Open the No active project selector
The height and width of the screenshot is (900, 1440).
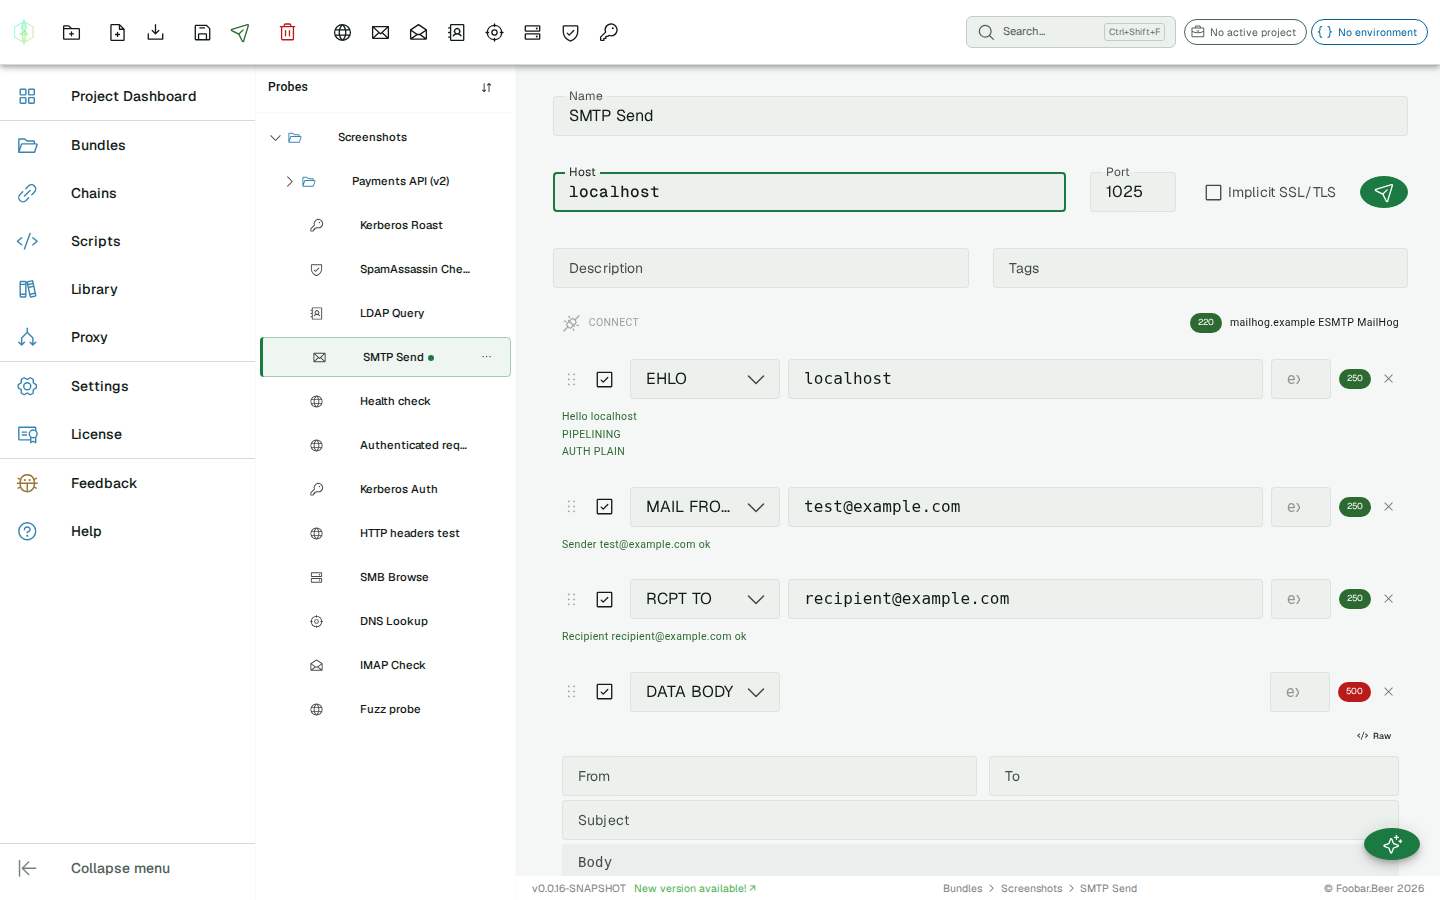(x=1245, y=32)
